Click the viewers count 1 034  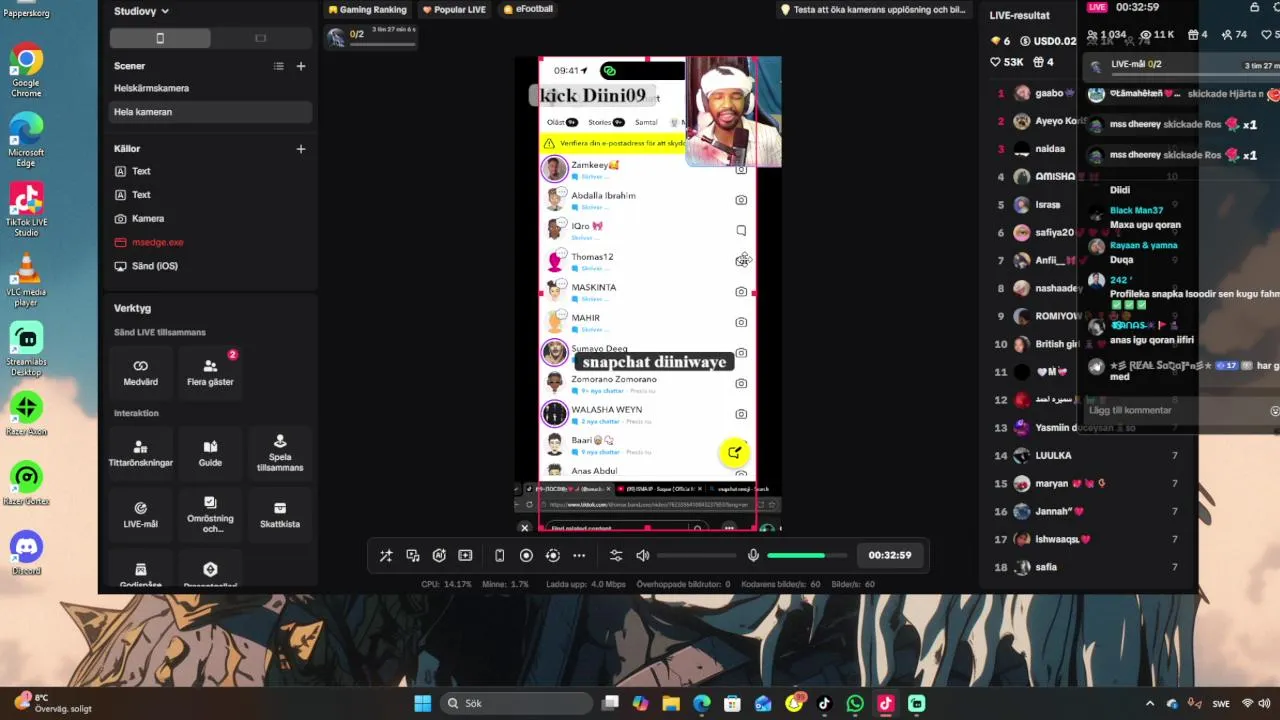click(x=1105, y=35)
